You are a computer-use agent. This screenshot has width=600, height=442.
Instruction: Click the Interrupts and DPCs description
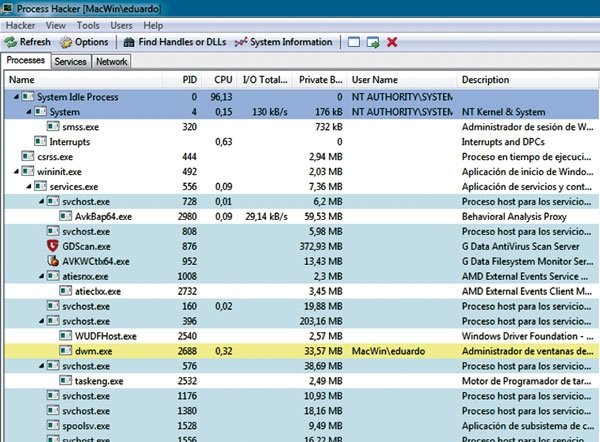point(503,142)
